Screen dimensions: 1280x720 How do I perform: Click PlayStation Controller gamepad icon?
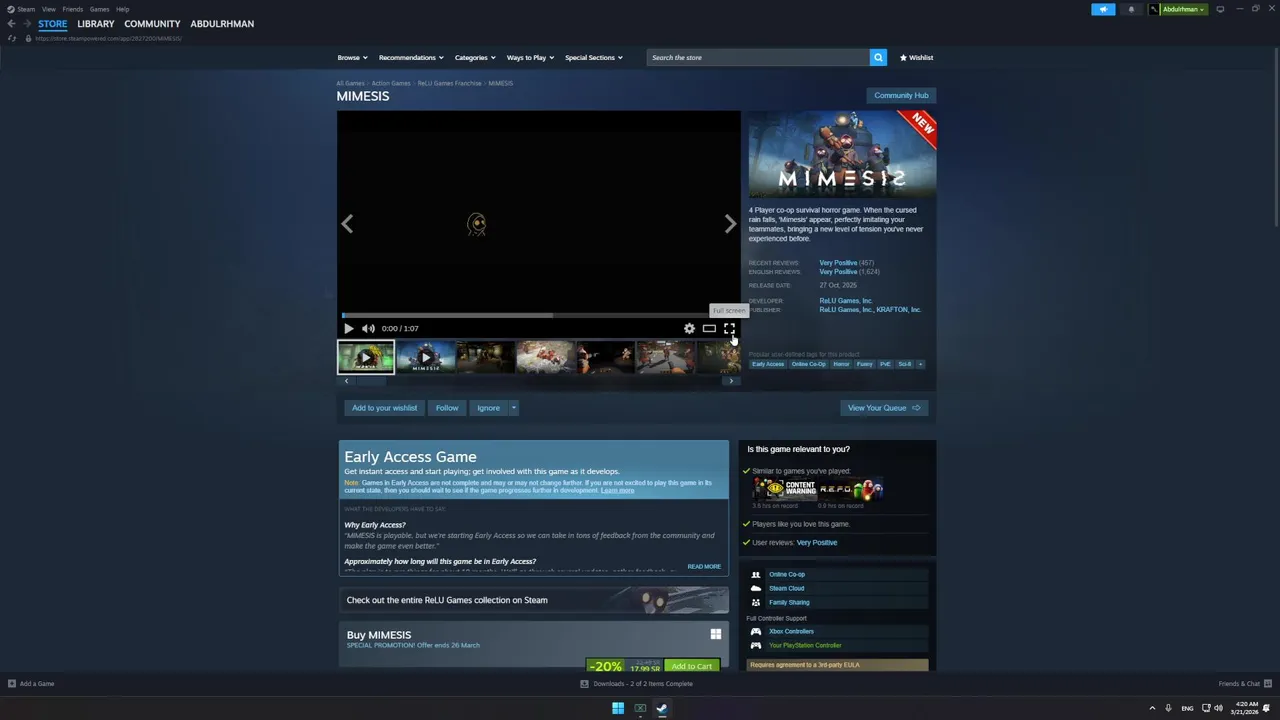755,645
